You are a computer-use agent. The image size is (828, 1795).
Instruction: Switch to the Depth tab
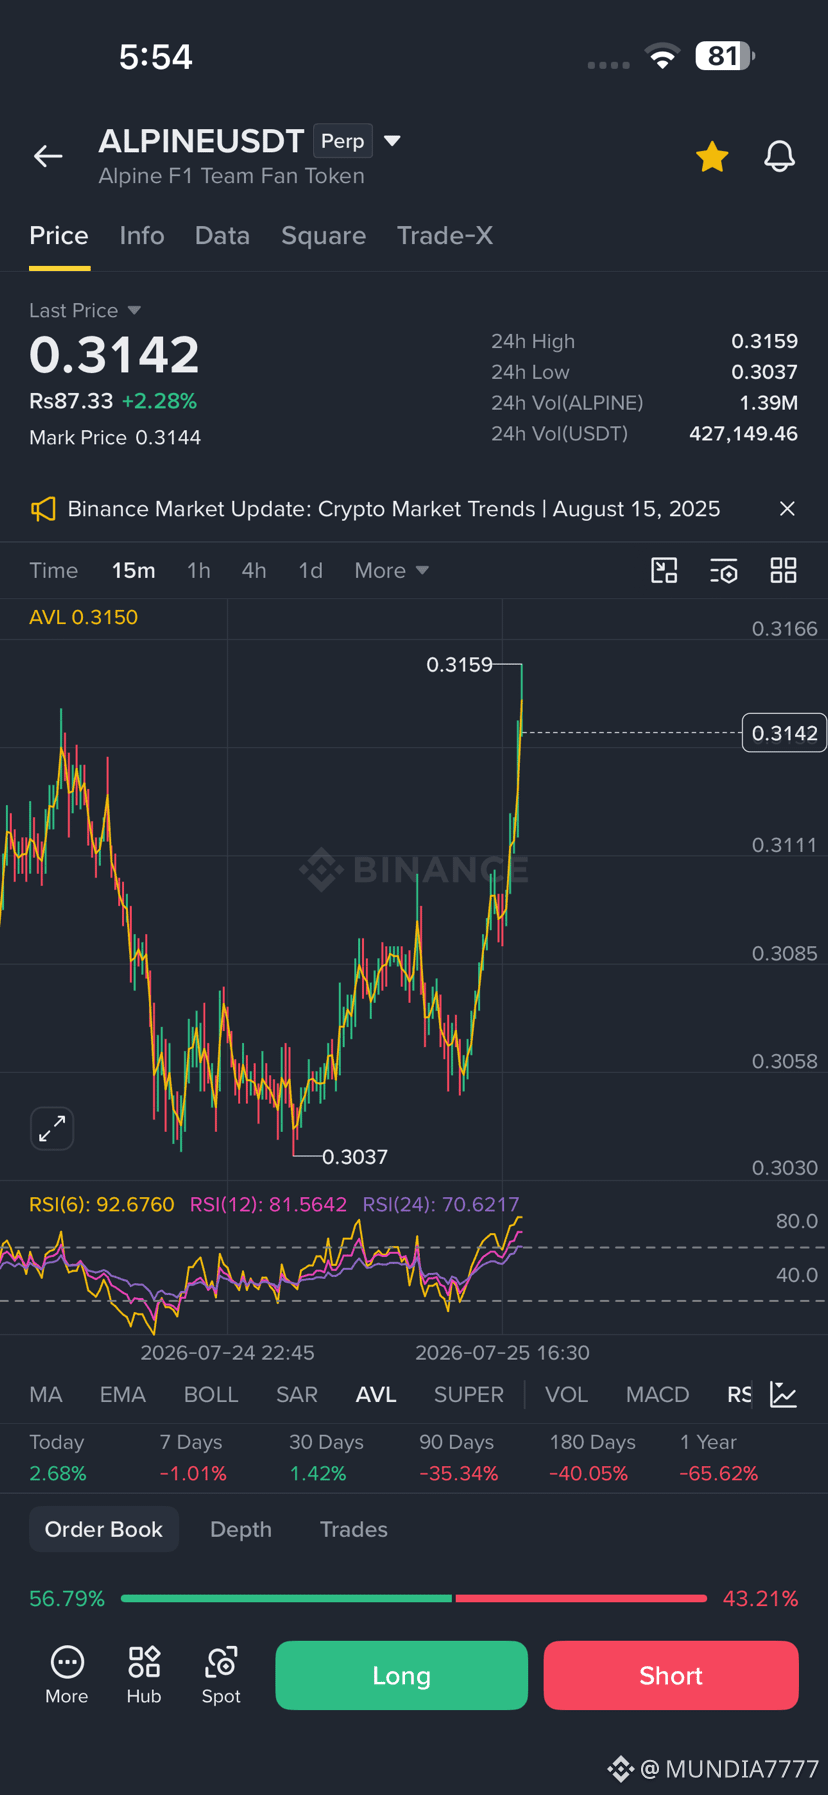pos(241,1530)
